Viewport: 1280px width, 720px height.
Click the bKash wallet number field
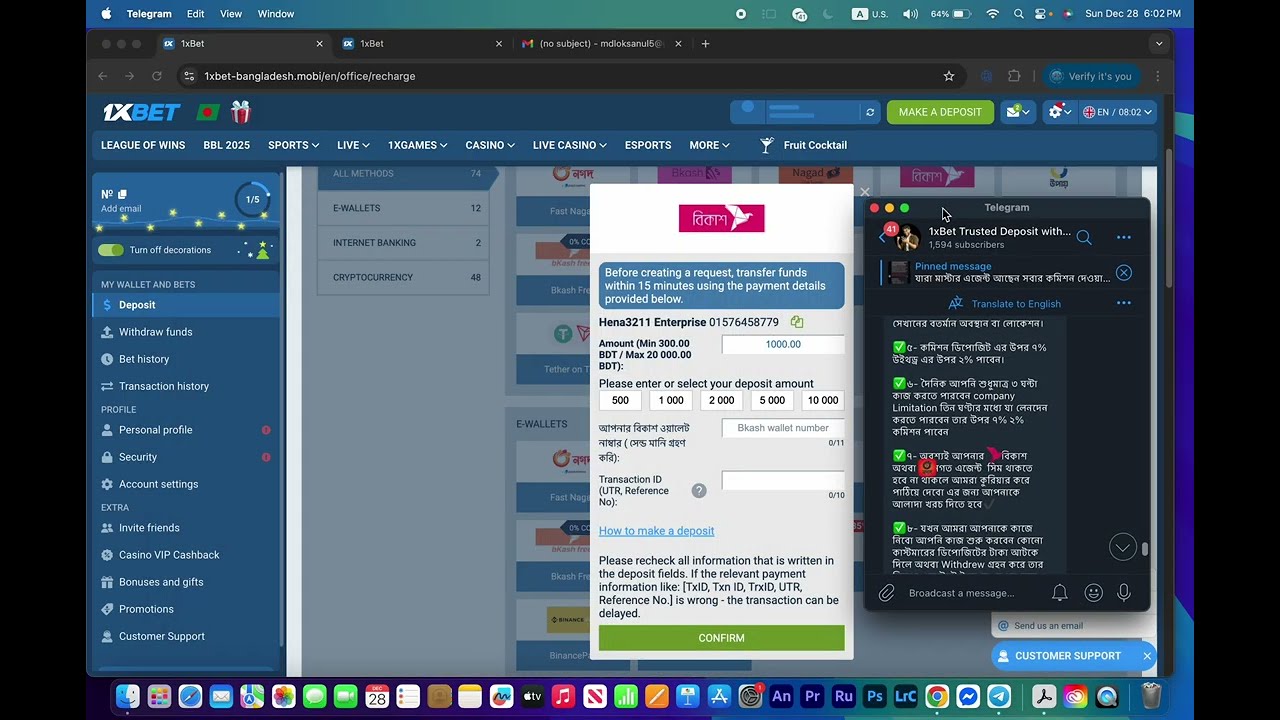[783, 428]
